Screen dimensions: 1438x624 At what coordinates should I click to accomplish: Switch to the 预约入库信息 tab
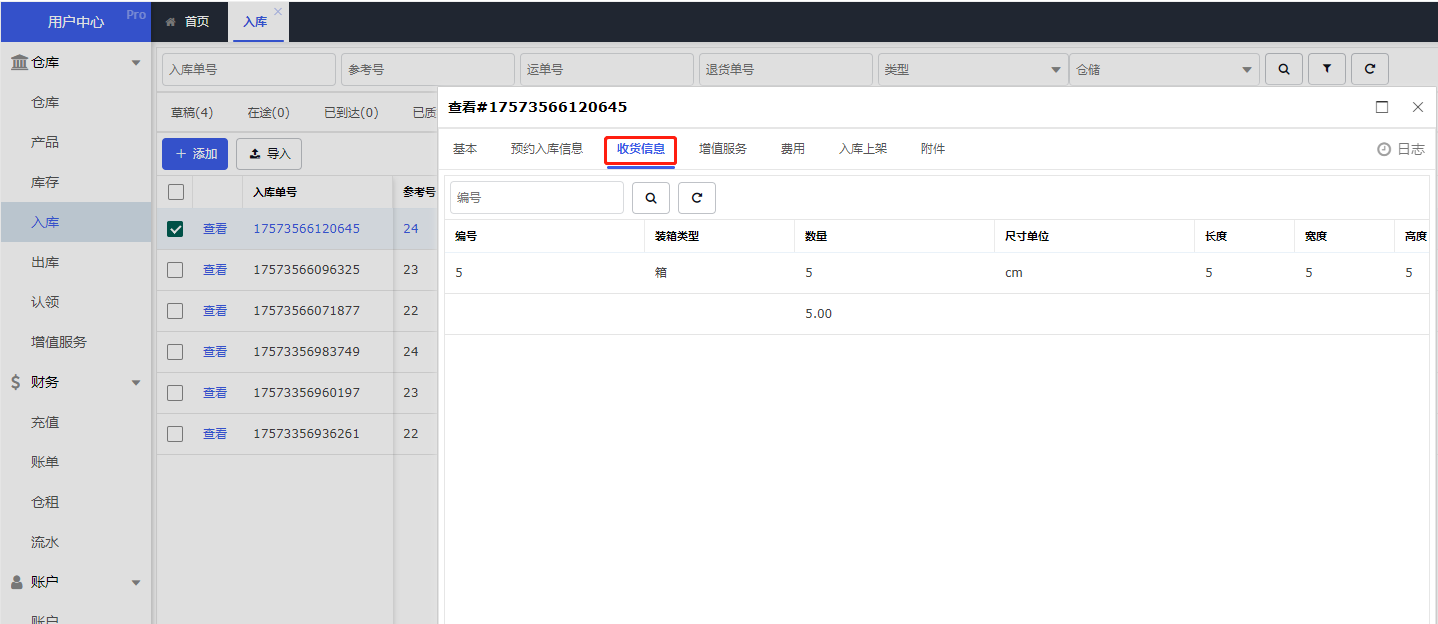tap(546, 149)
